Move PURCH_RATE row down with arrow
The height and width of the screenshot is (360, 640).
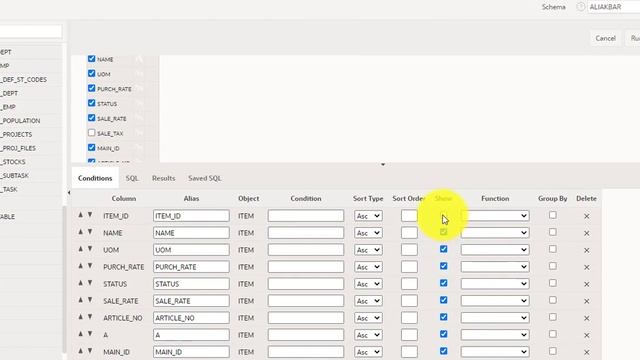click(90, 266)
